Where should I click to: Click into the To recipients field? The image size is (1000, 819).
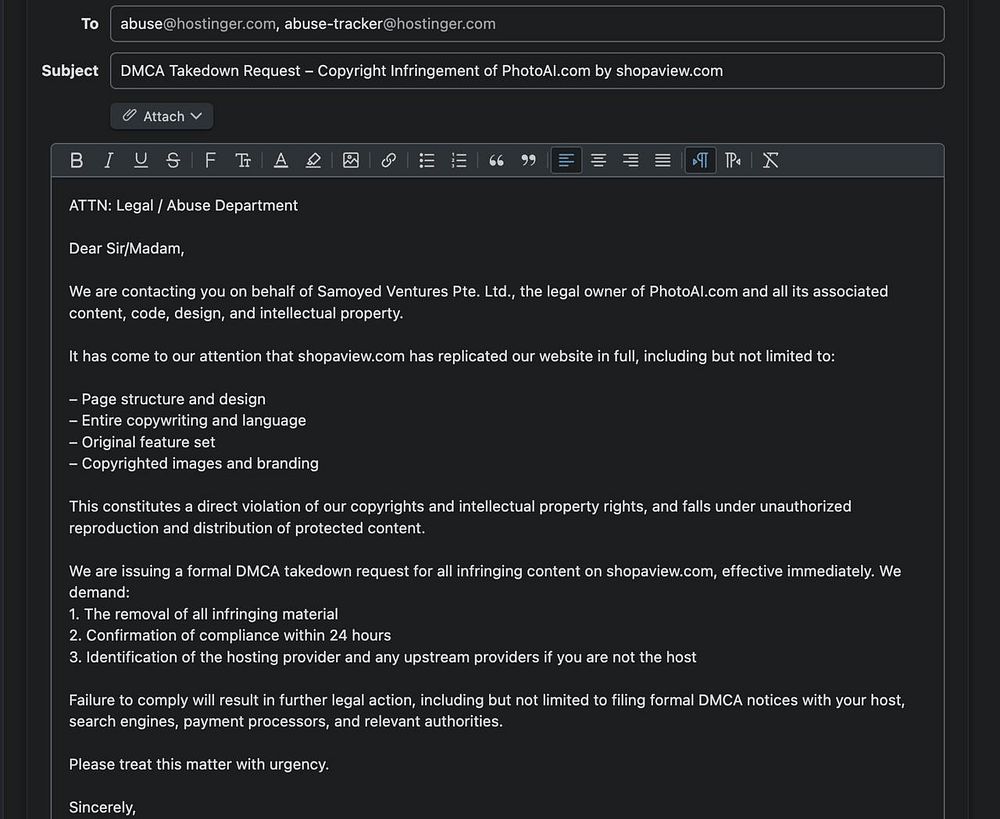pyautogui.click(x=527, y=24)
